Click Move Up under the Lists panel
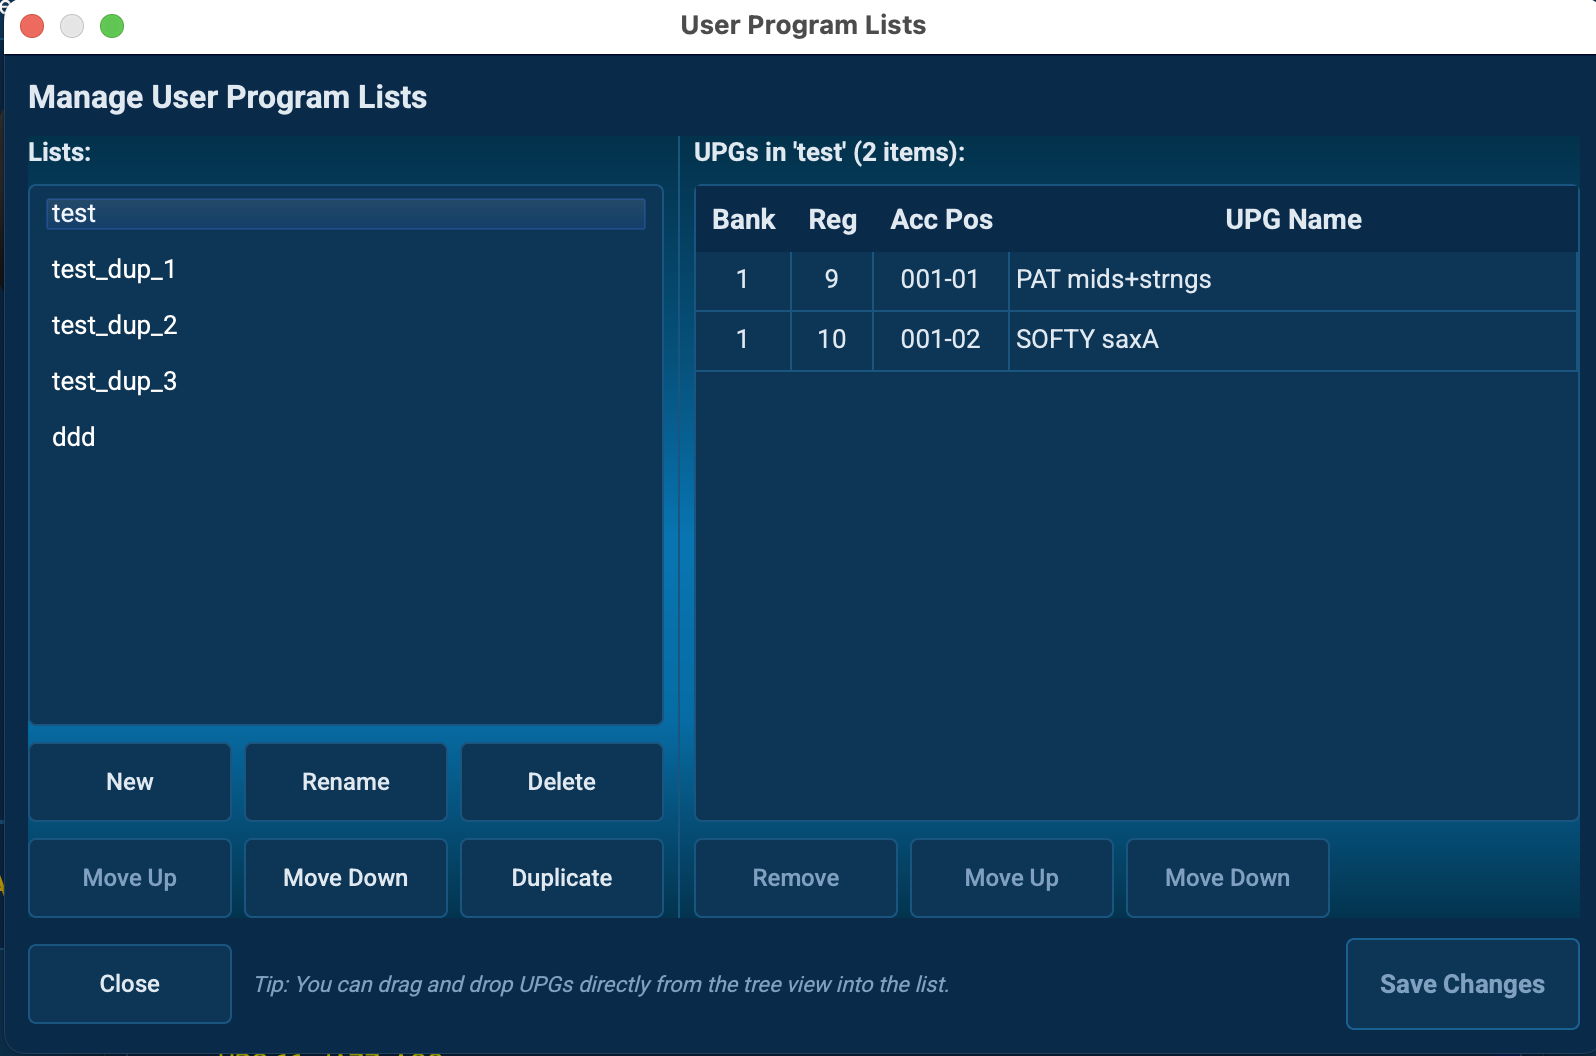 tap(130, 878)
